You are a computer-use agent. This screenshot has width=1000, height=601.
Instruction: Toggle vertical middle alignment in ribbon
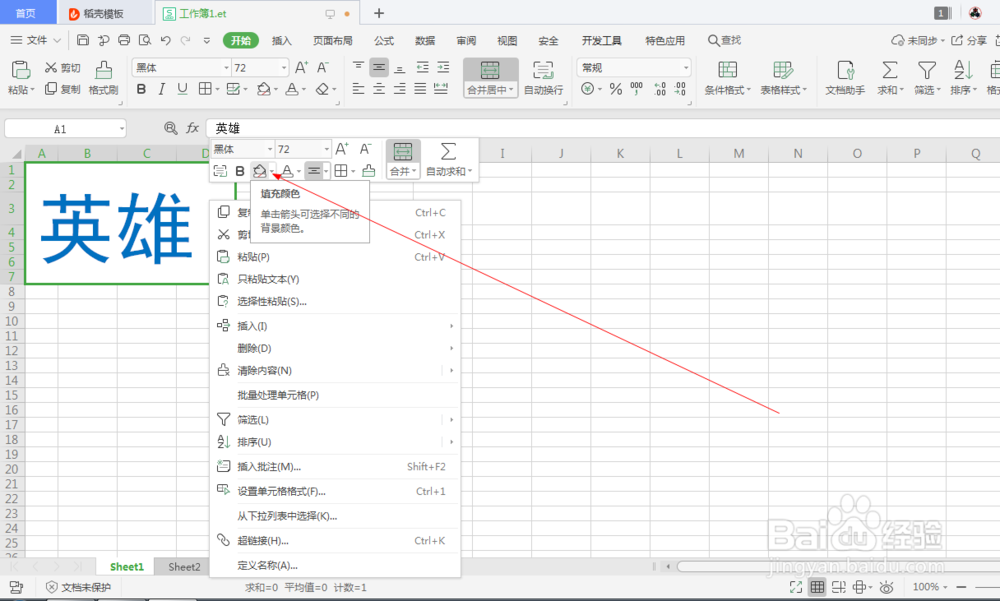pos(379,67)
